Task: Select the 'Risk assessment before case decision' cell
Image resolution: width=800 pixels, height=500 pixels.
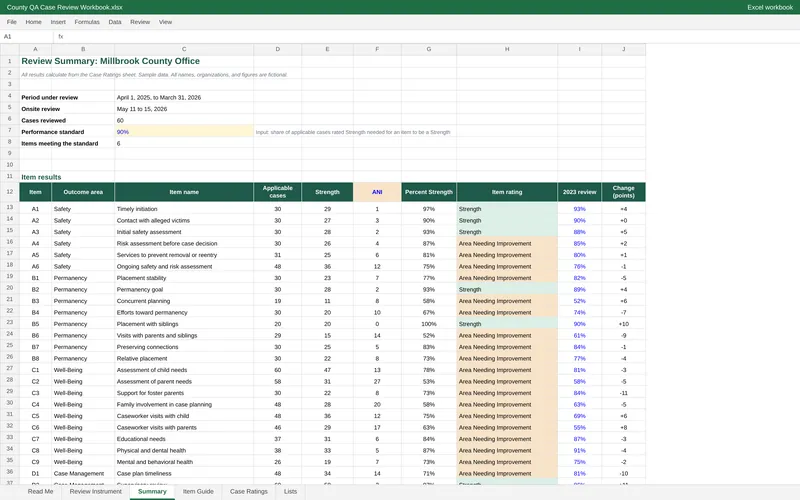Action: [x=184, y=243]
